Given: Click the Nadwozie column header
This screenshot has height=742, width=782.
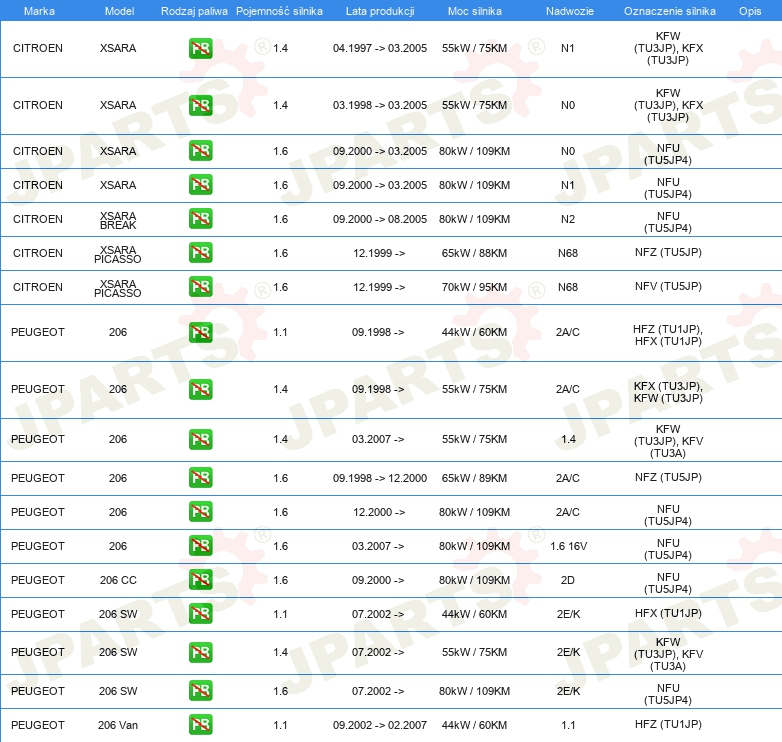Looking at the screenshot, I should (x=570, y=11).
